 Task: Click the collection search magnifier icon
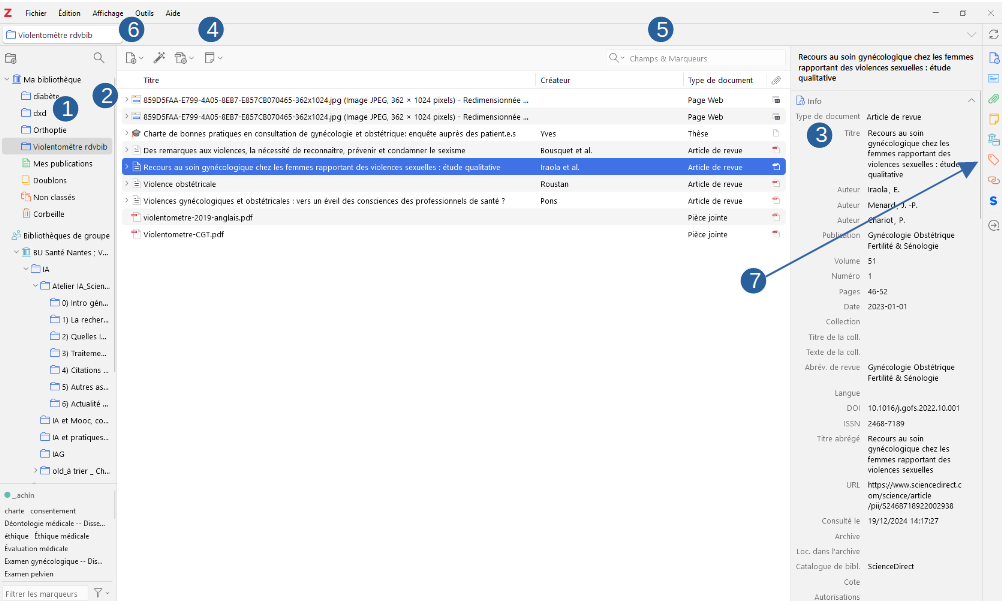pos(99,58)
